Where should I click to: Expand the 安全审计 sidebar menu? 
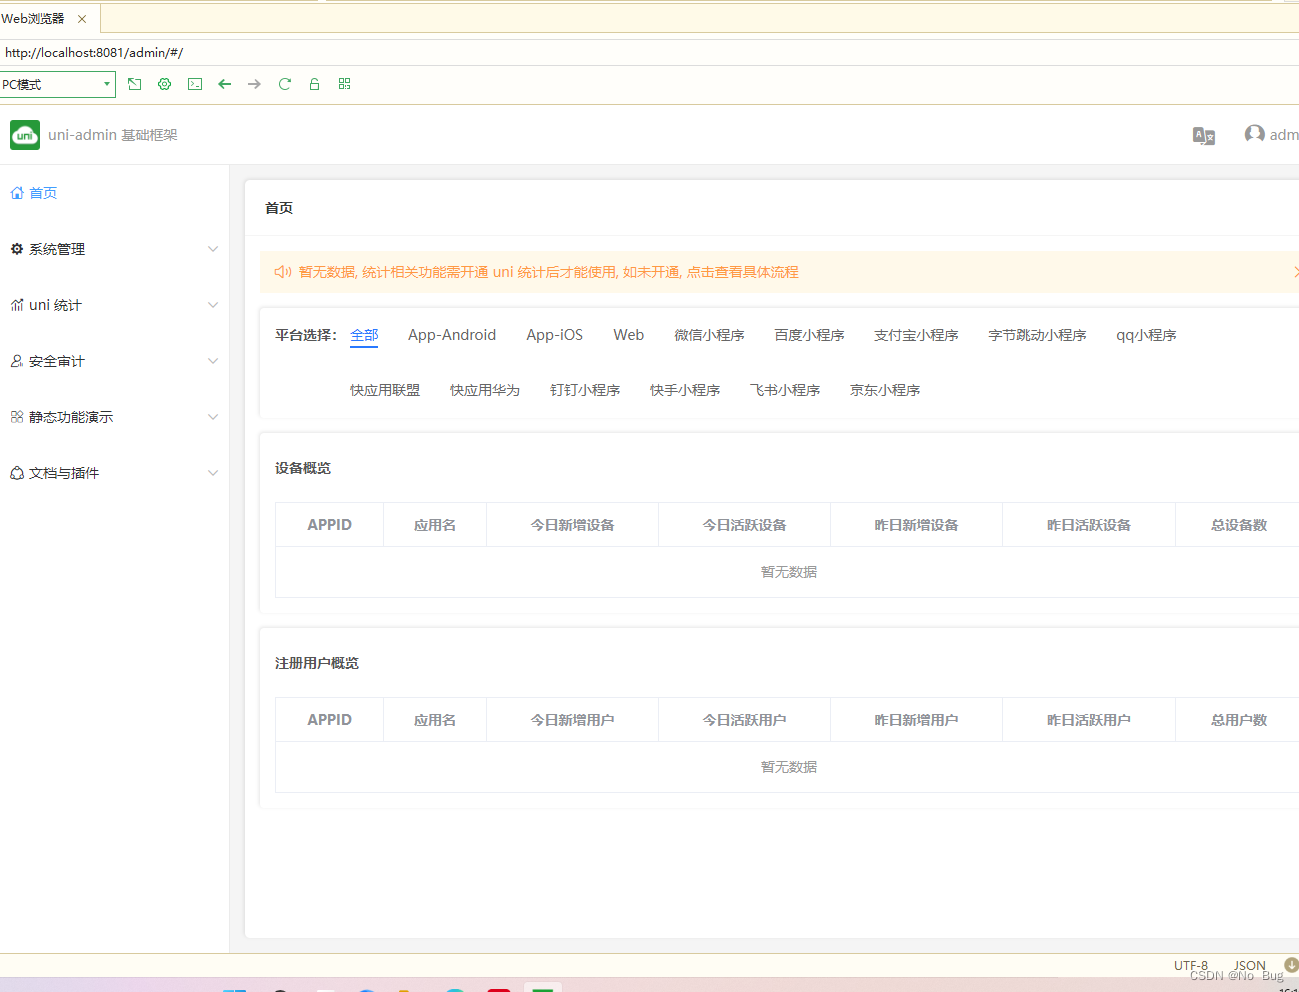[x=114, y=361]
